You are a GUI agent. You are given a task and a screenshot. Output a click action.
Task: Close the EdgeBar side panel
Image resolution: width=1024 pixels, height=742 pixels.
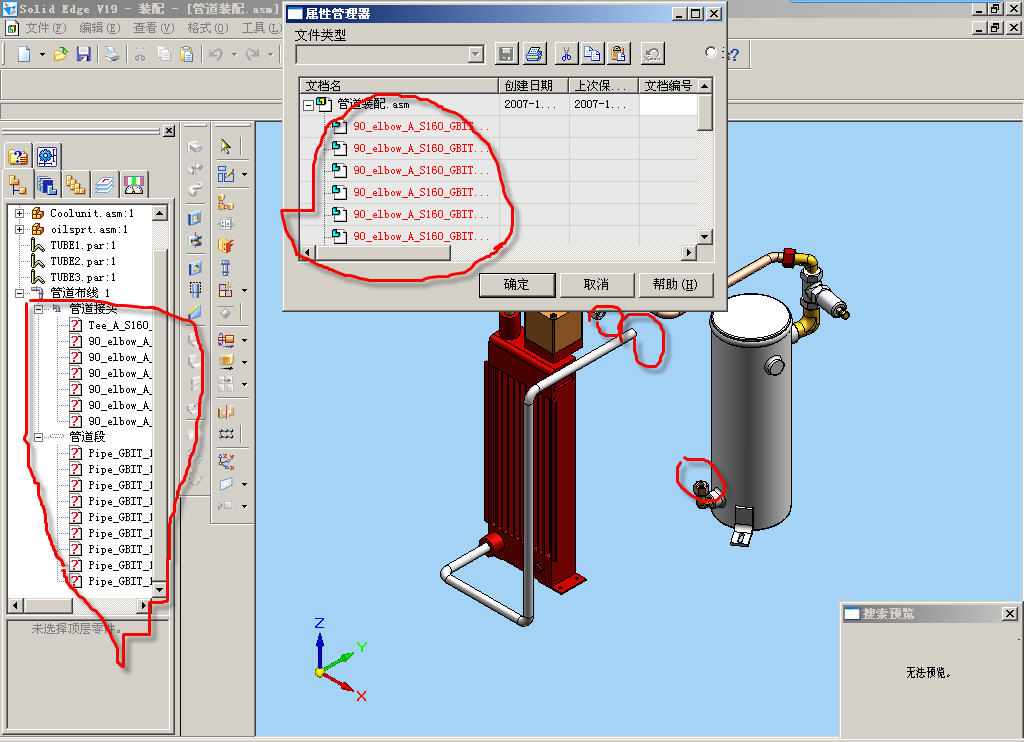point(169,131)
